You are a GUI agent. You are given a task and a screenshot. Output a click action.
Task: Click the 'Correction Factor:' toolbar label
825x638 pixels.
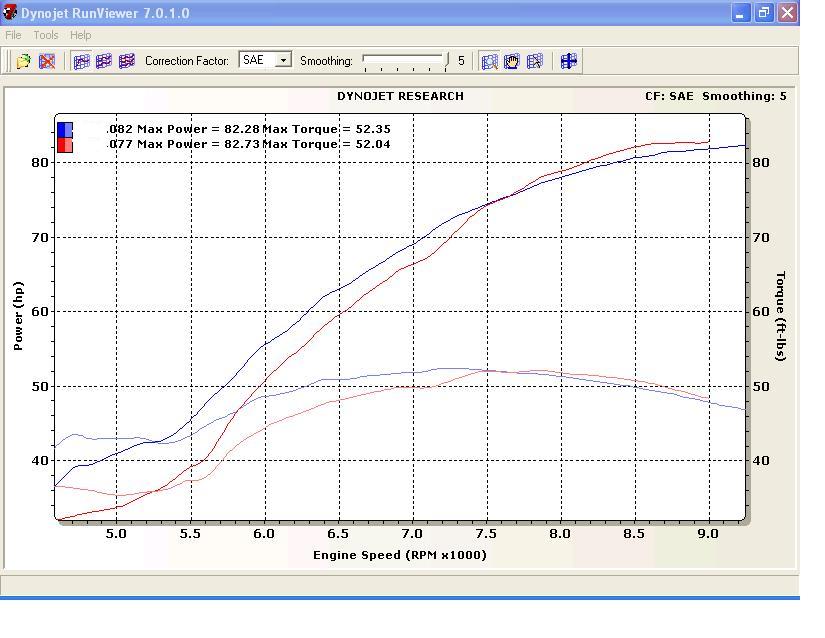[x=187, y=61]
